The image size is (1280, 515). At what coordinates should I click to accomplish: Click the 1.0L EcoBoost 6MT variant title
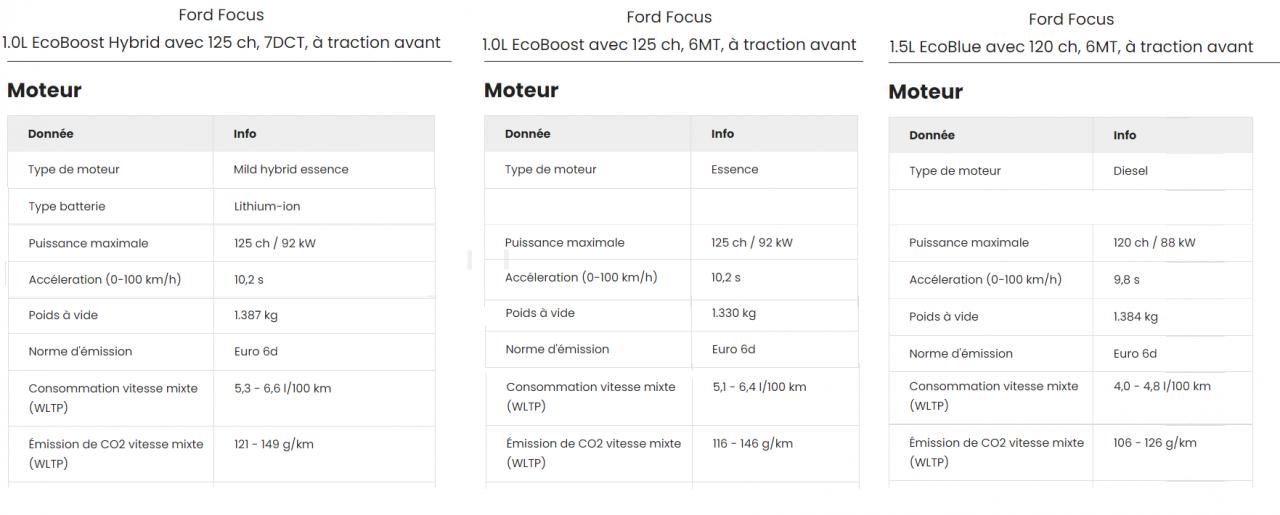pyautogui.click(x=669, y=44)
